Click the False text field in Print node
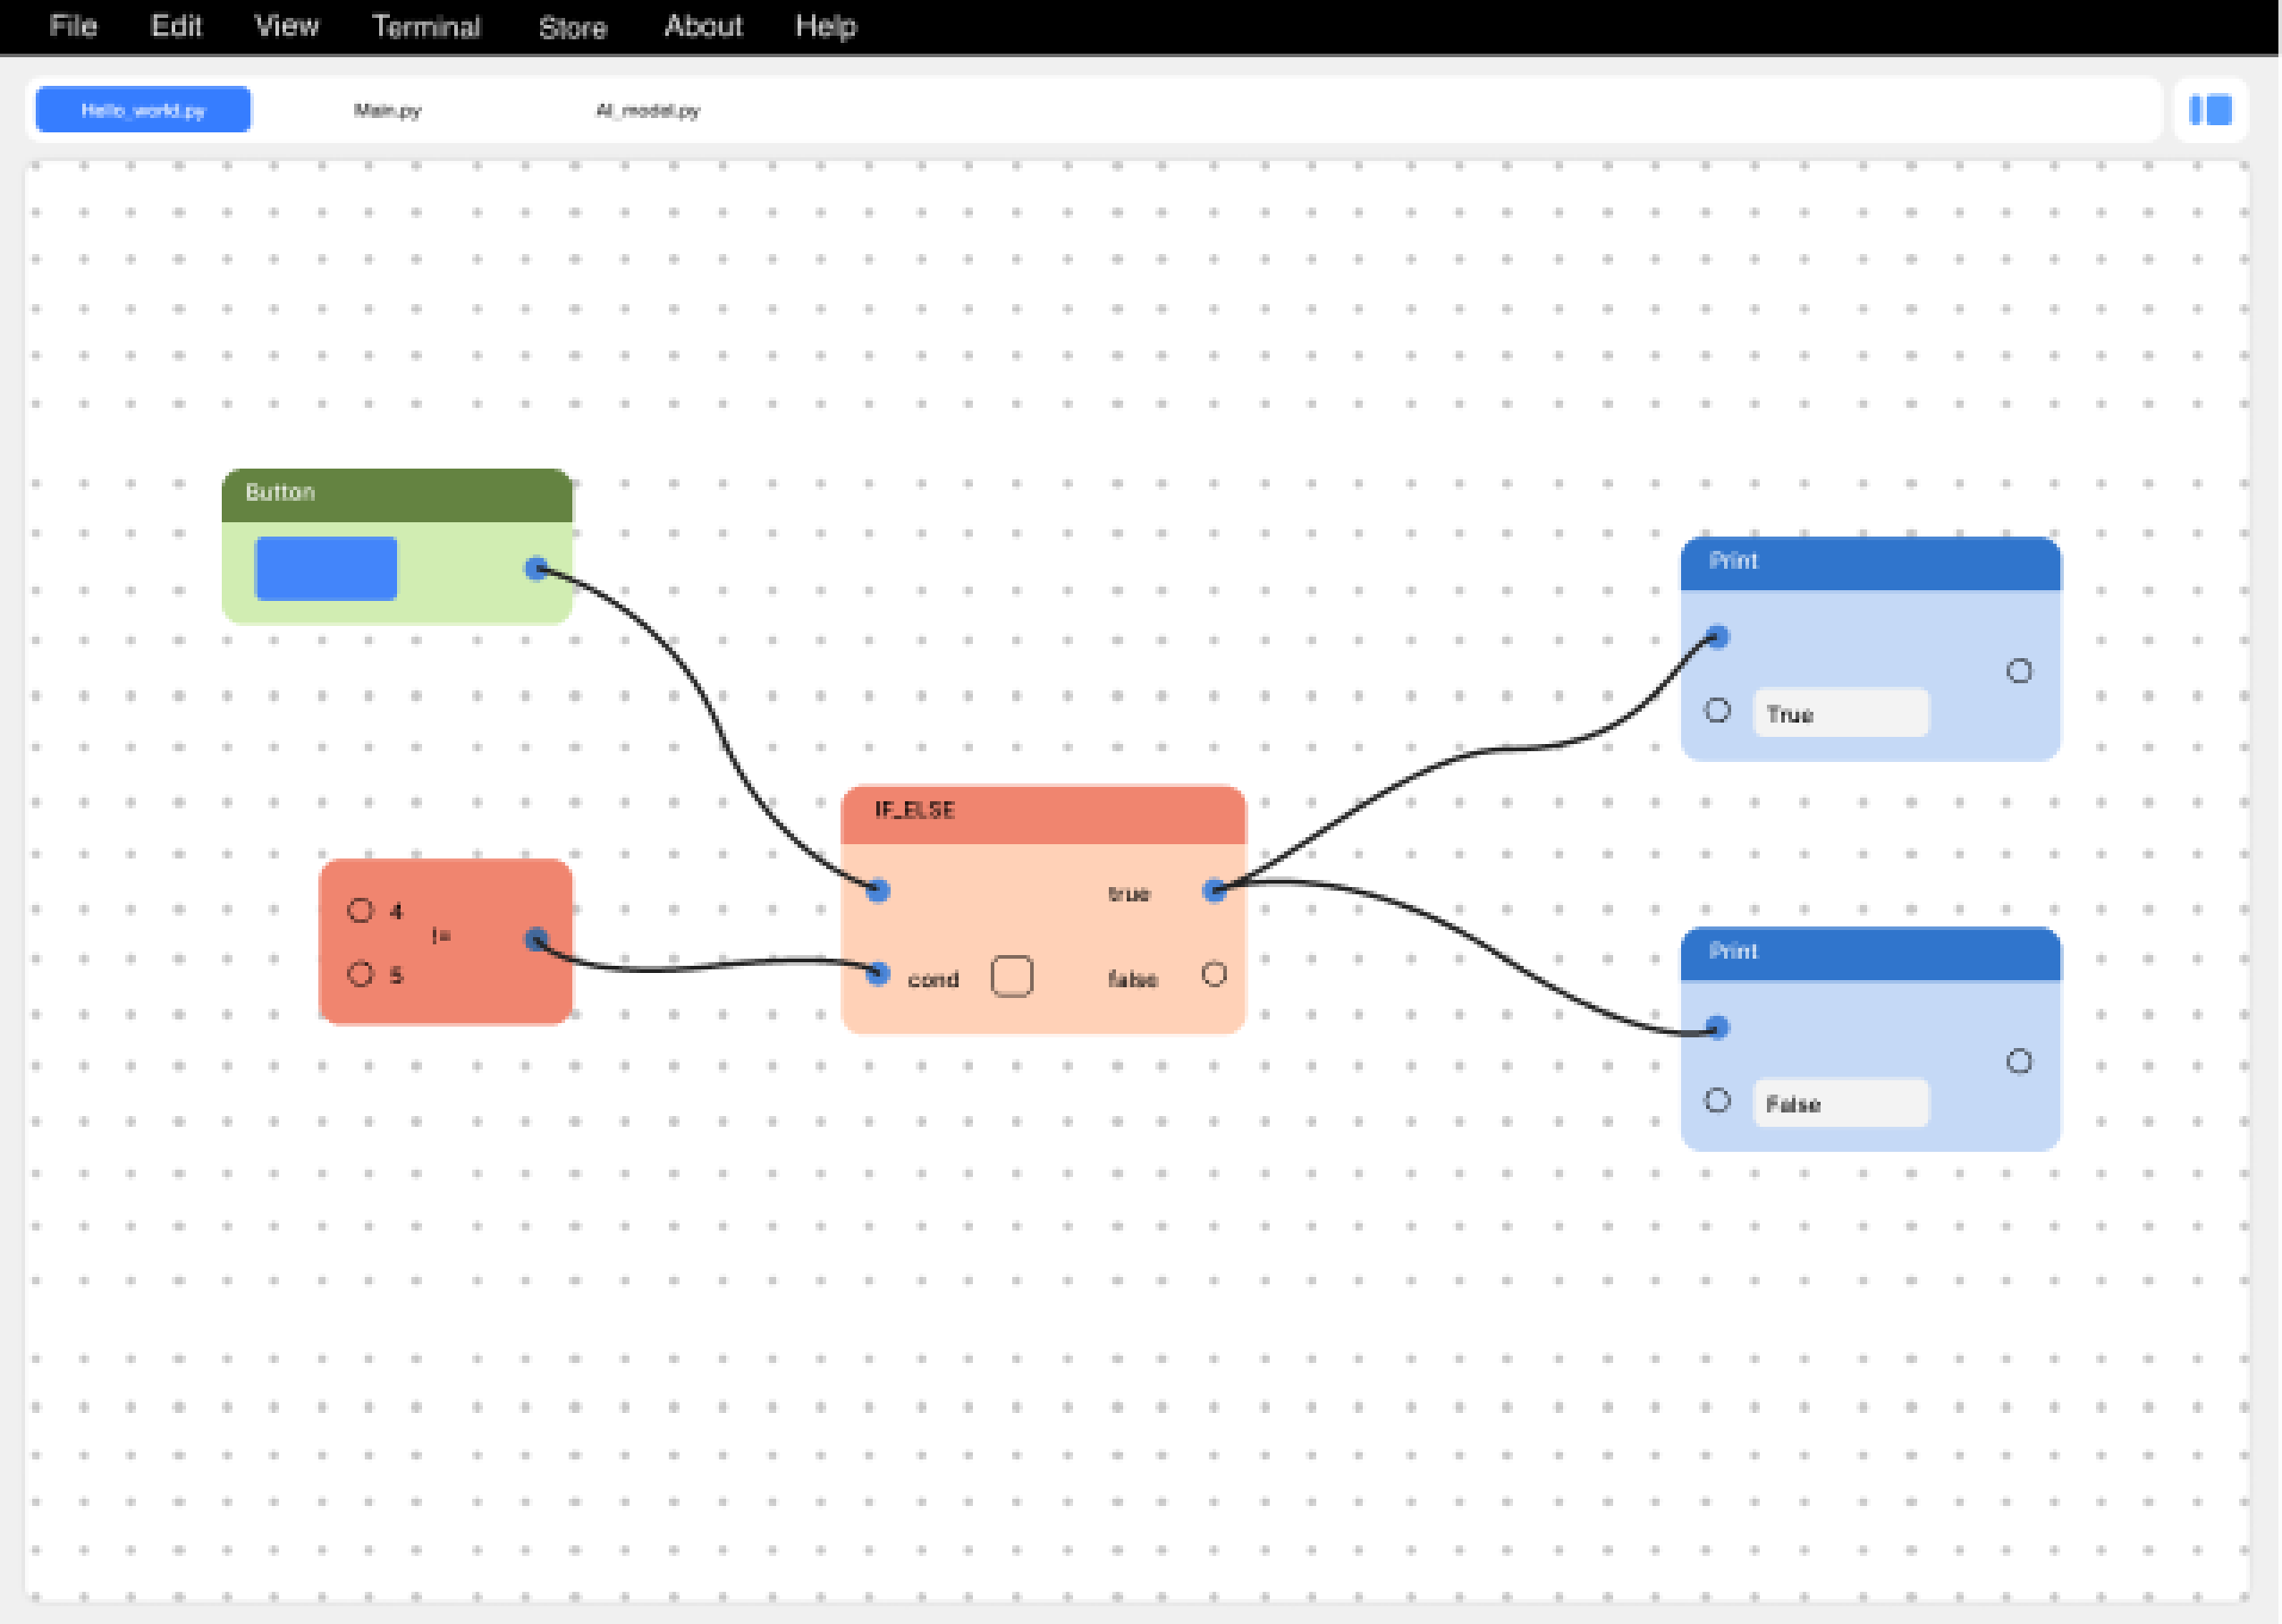This screenshot has height=1624, width=2282. [1840, 1104]
